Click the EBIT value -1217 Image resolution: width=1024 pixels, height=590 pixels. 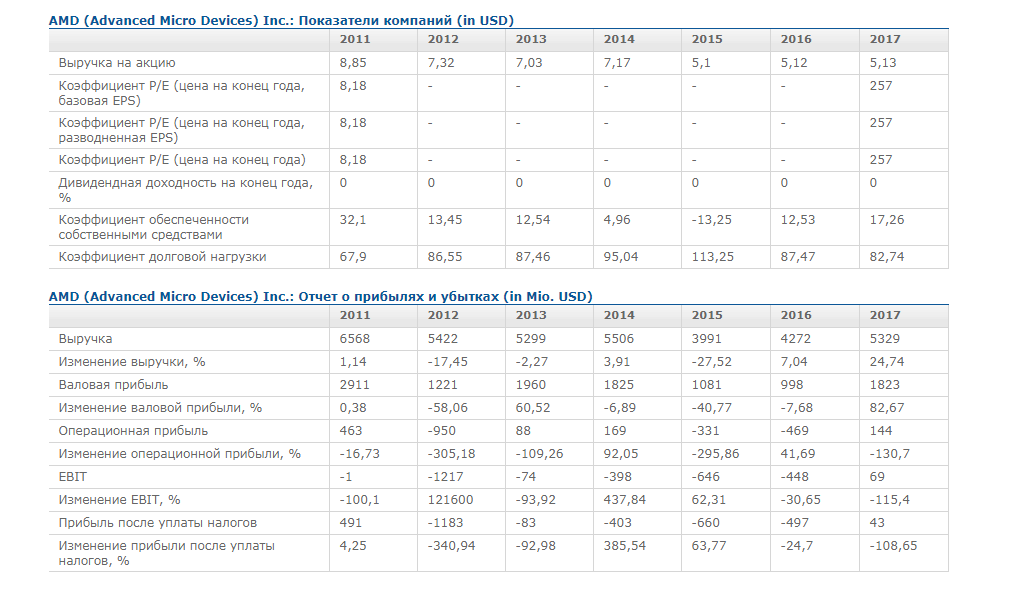(445, 477)
